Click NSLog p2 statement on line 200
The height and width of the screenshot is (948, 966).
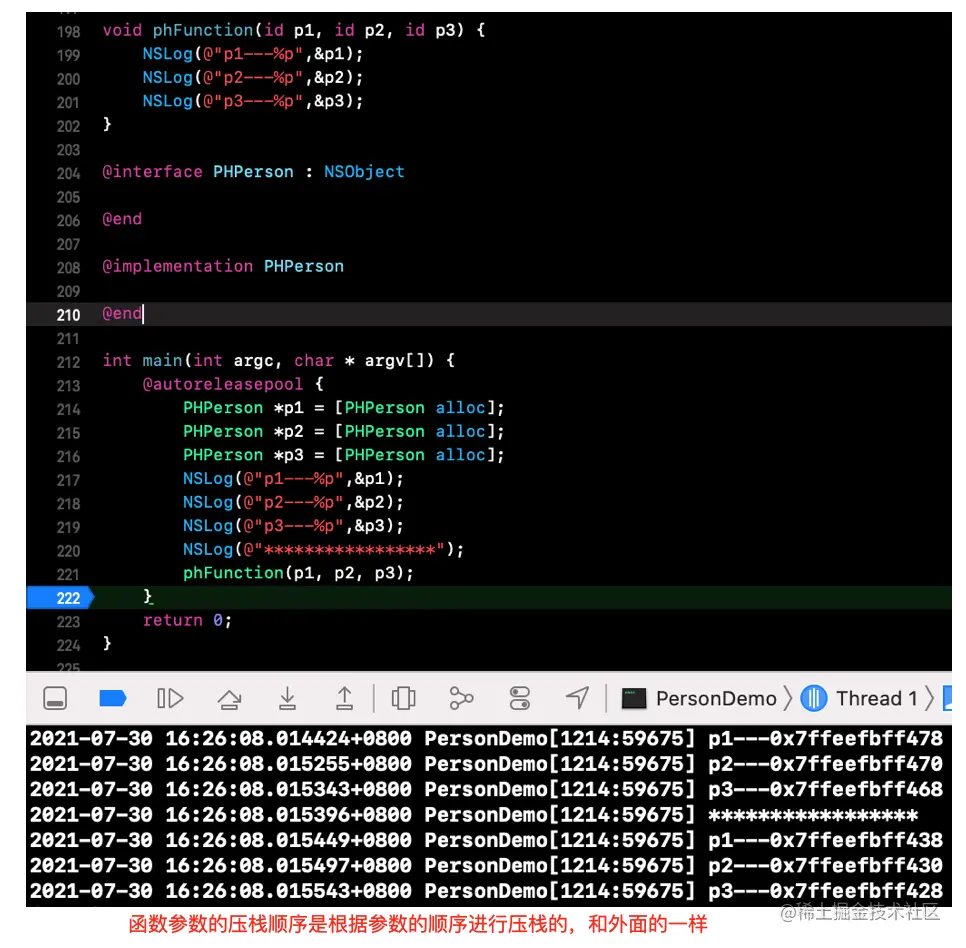point(253,78)
